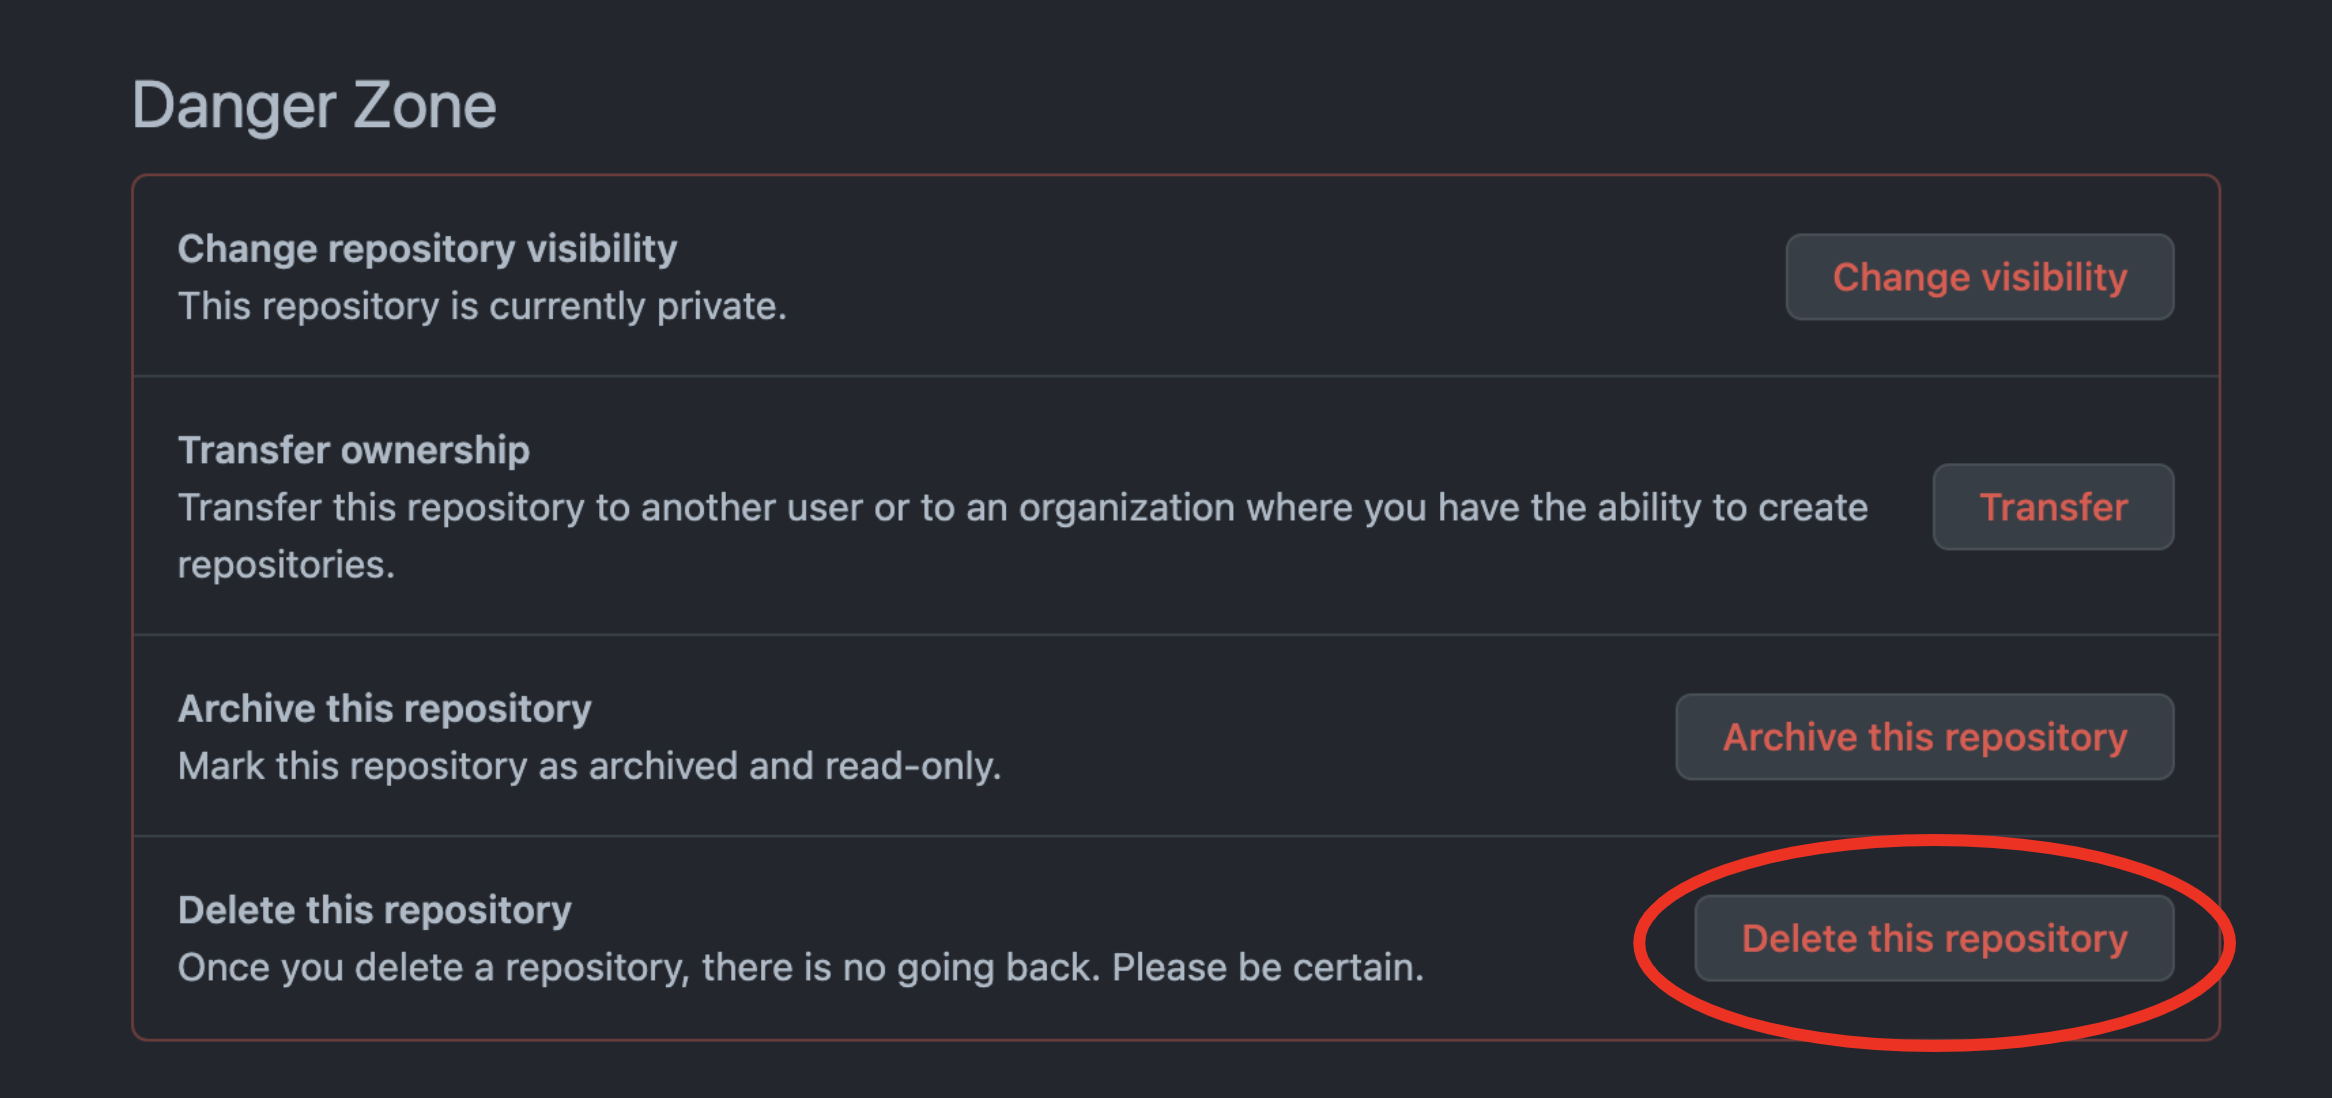This screenshot has height=1098, width=2332.
Task: Click the 'Please be certain.' sentence
Action: [x=1268, y=968]
